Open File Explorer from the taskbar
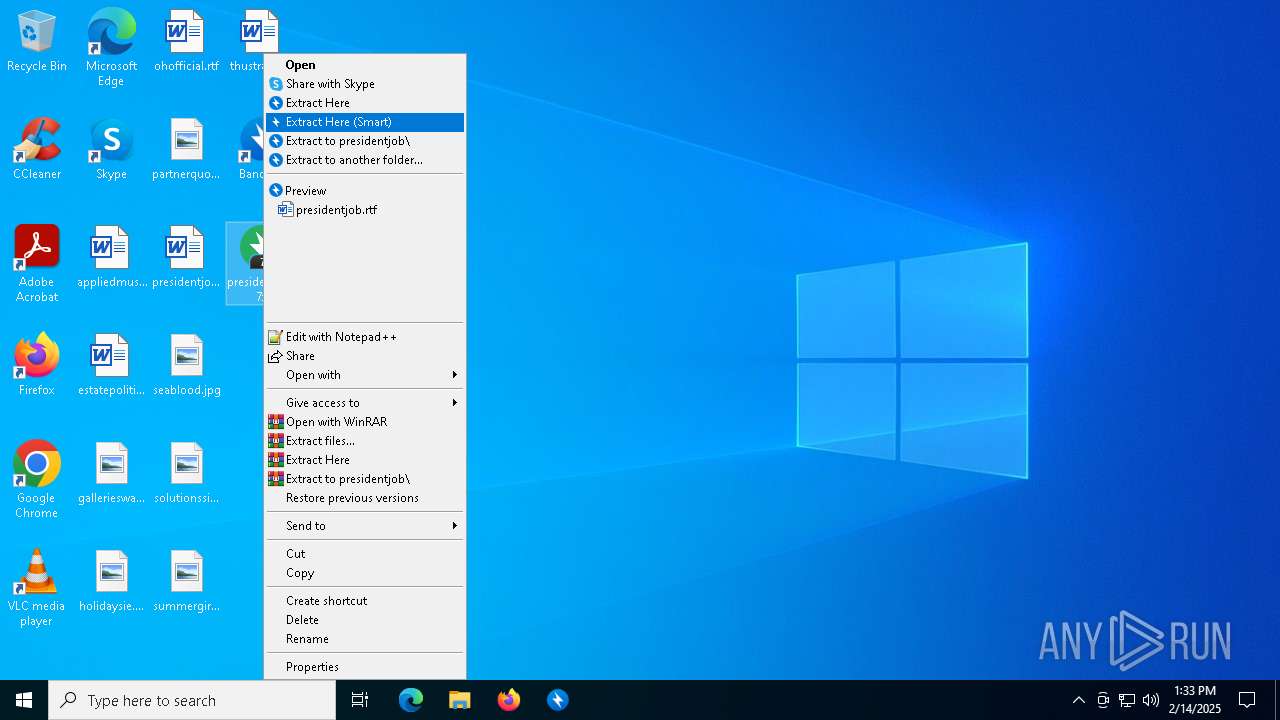 click(x=460, y=700)
